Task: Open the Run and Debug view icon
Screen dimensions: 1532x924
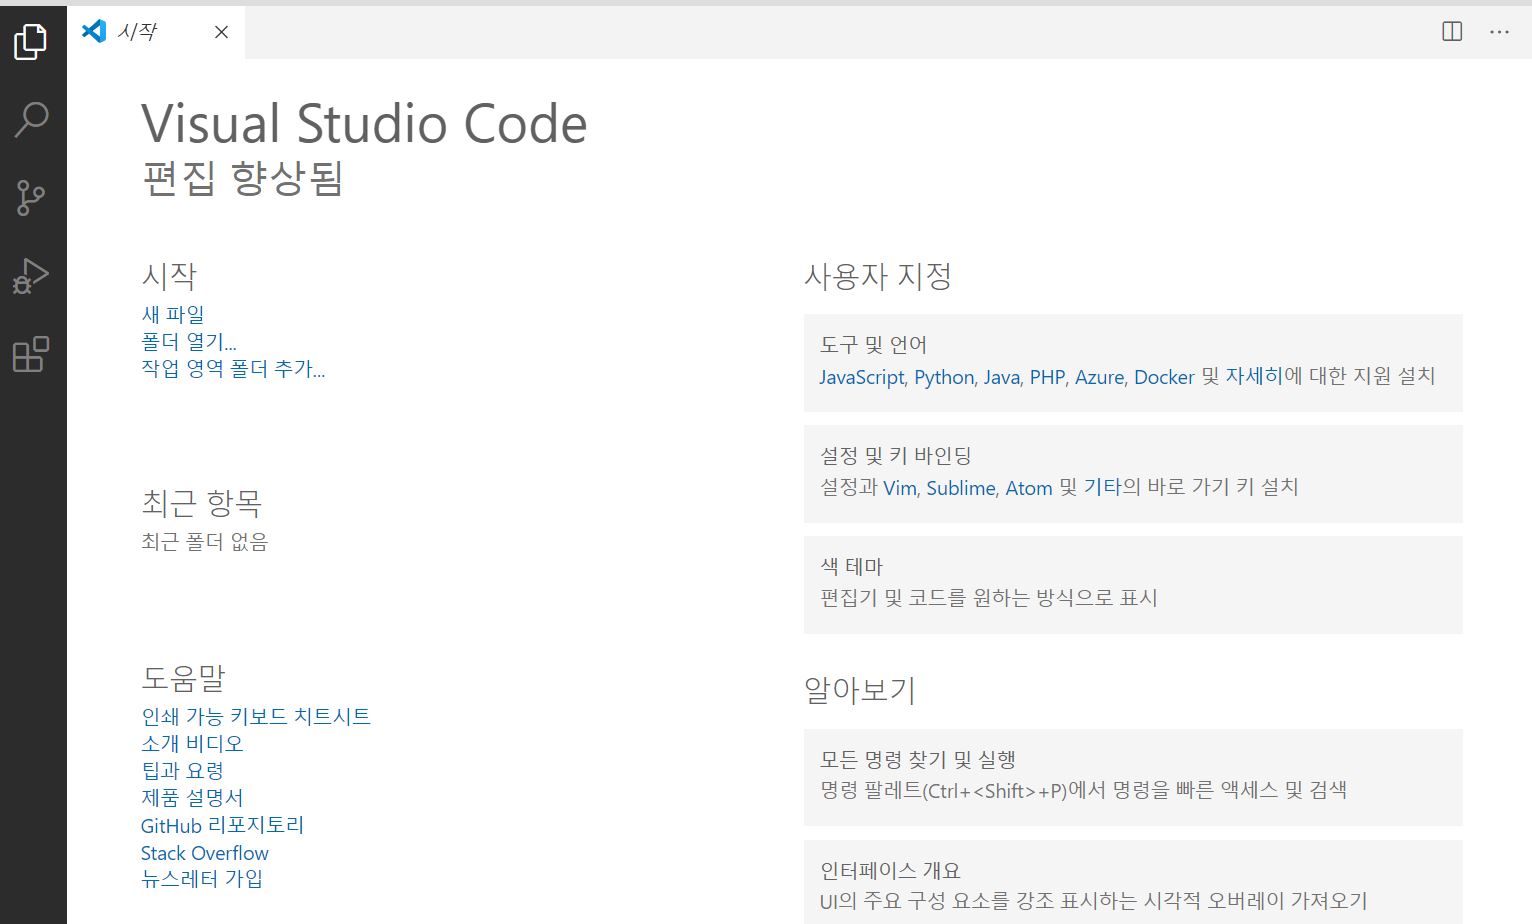Action: coord(31,276)
